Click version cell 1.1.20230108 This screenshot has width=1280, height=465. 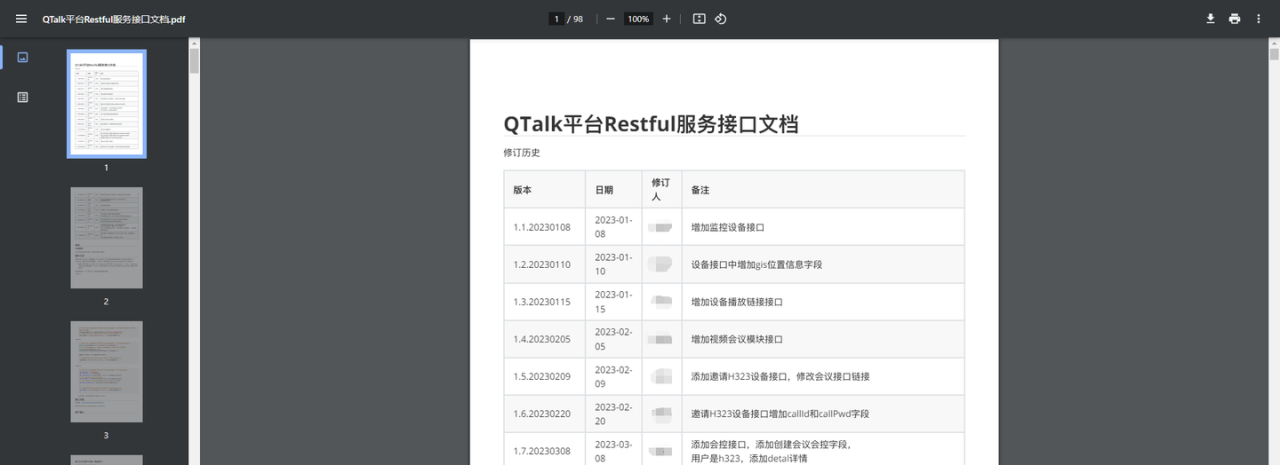point(542,227)
